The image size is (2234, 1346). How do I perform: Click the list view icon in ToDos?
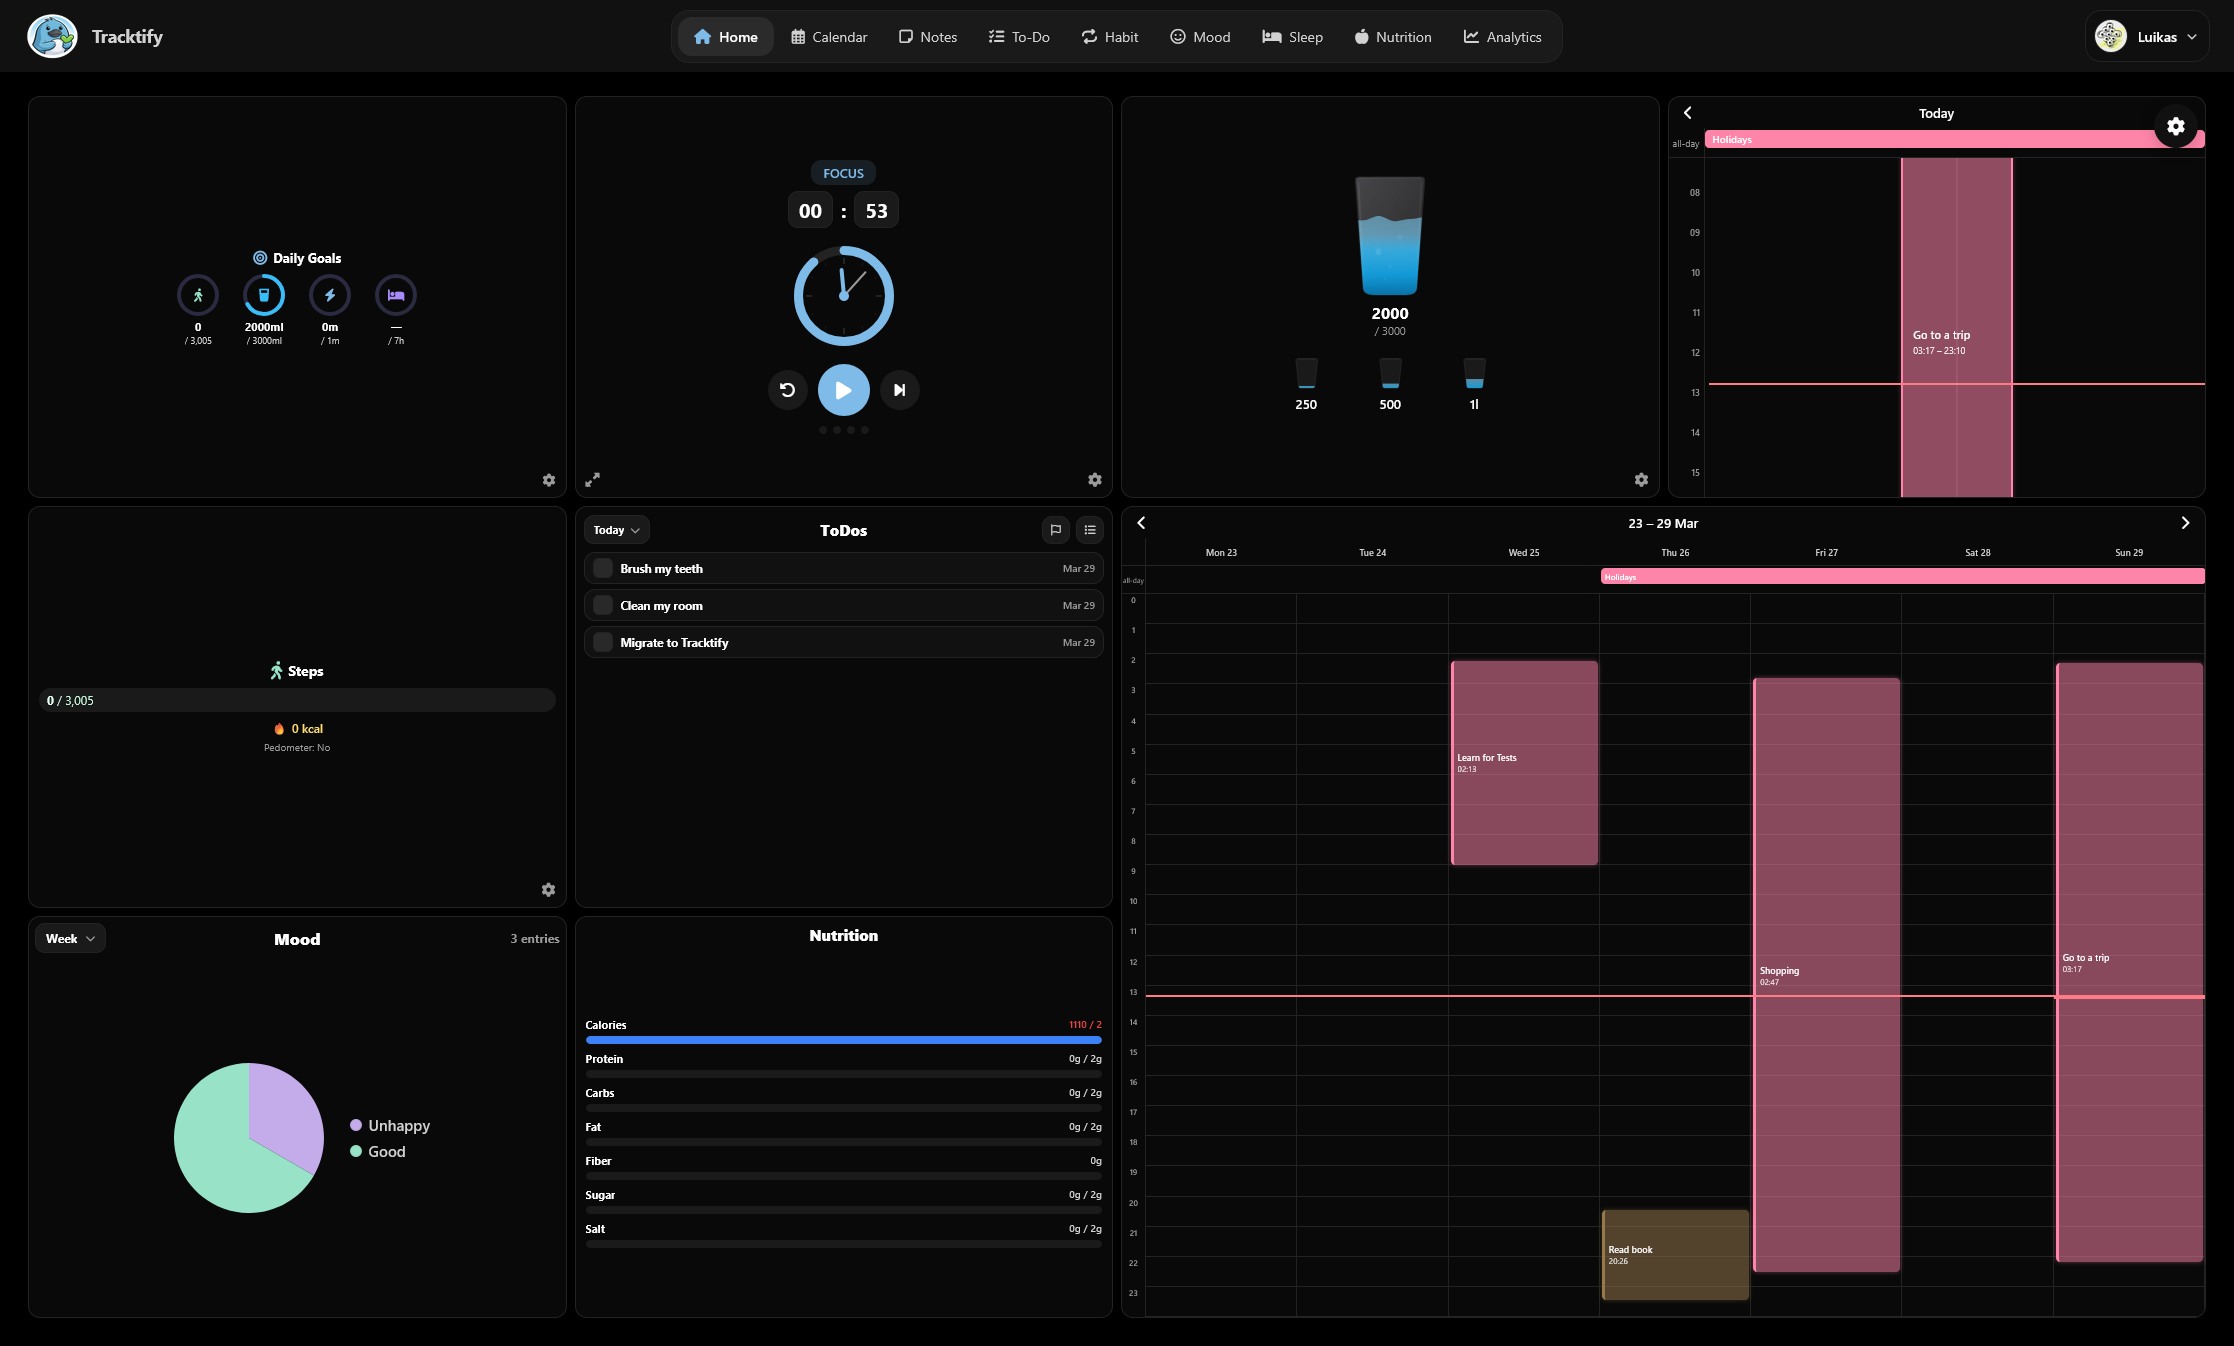pyautogui.click(x=1090, y=530)
